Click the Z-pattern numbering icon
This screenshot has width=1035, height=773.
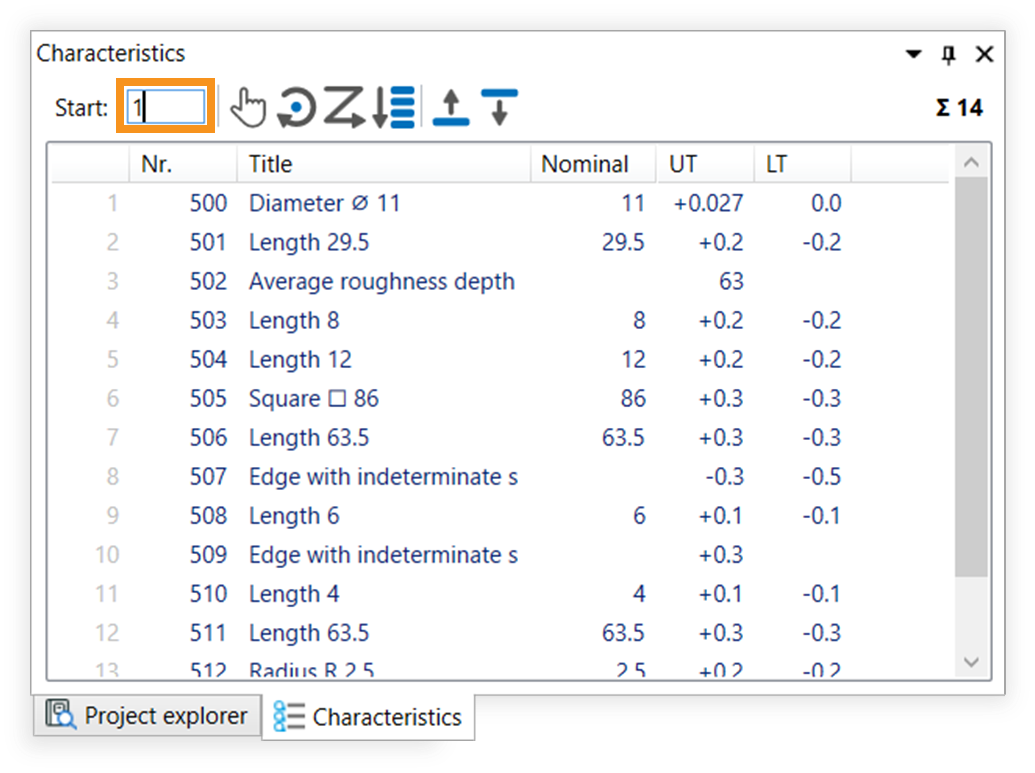tap(344, 108)
